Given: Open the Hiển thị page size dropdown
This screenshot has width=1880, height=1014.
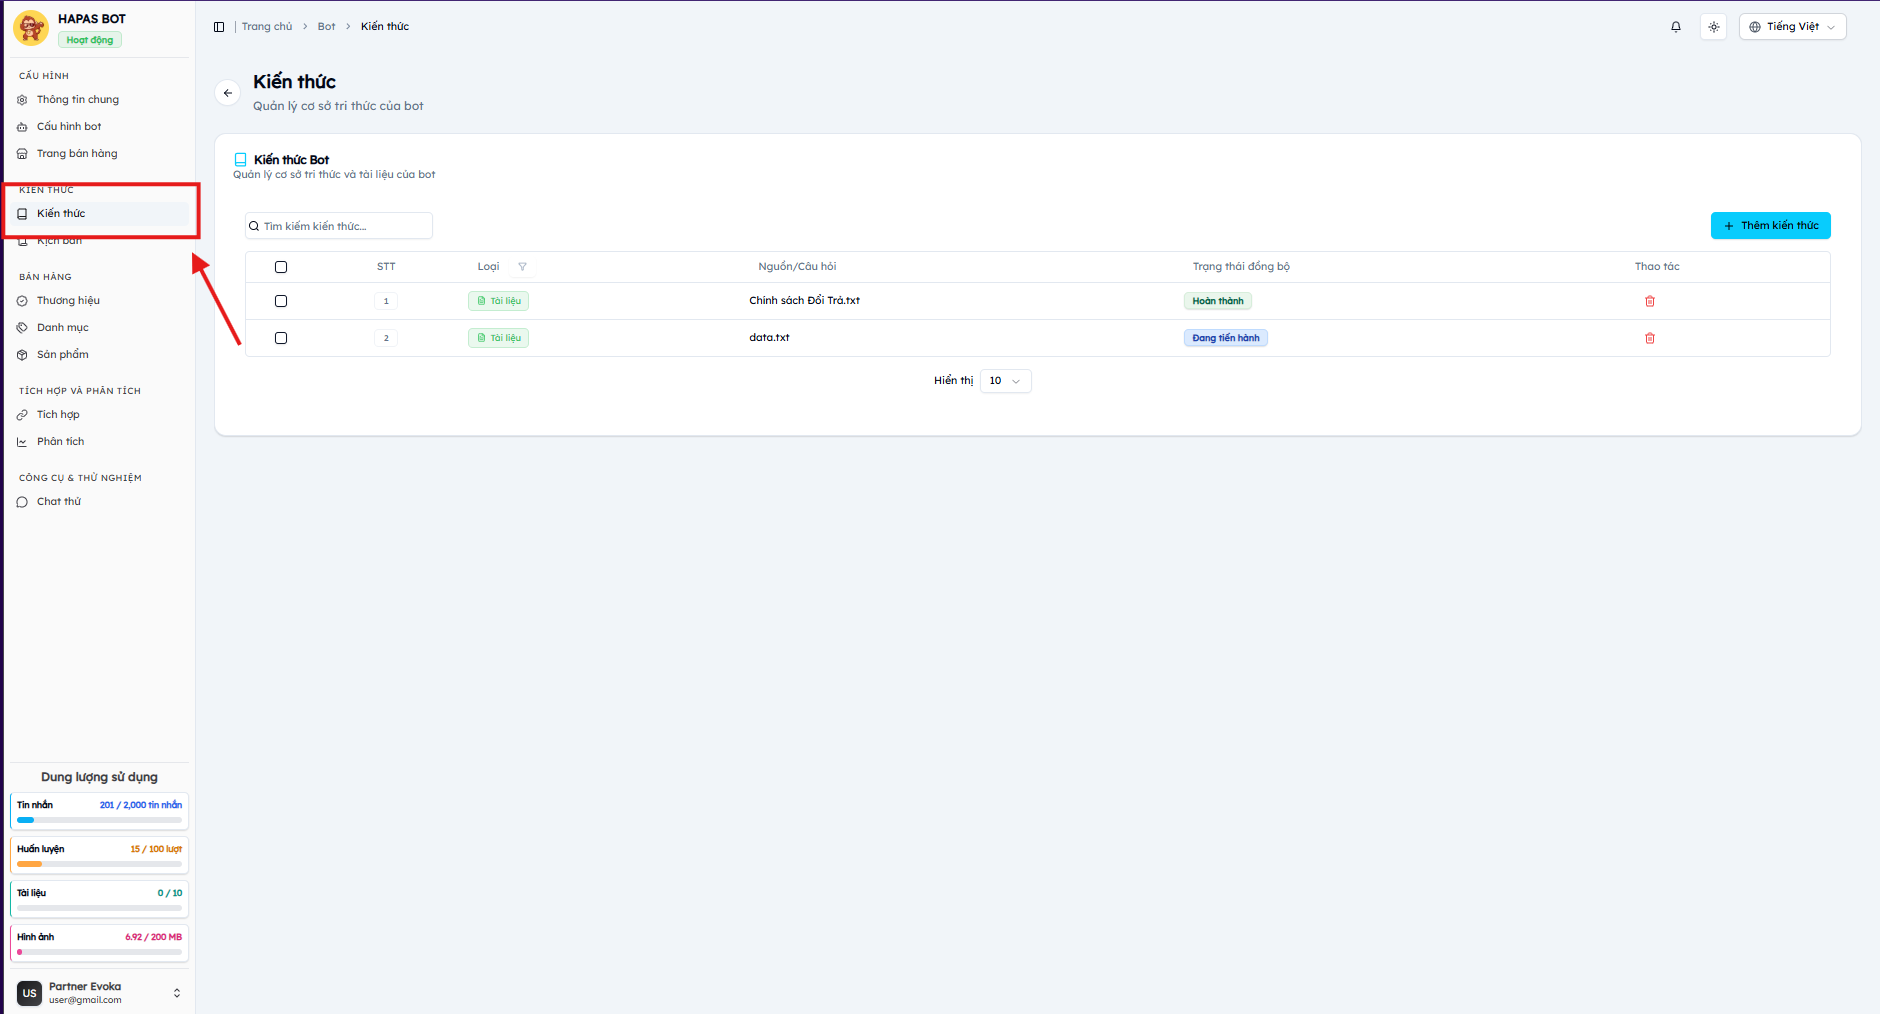Looking at the screenshot, I should click(x=1005, y=381).
